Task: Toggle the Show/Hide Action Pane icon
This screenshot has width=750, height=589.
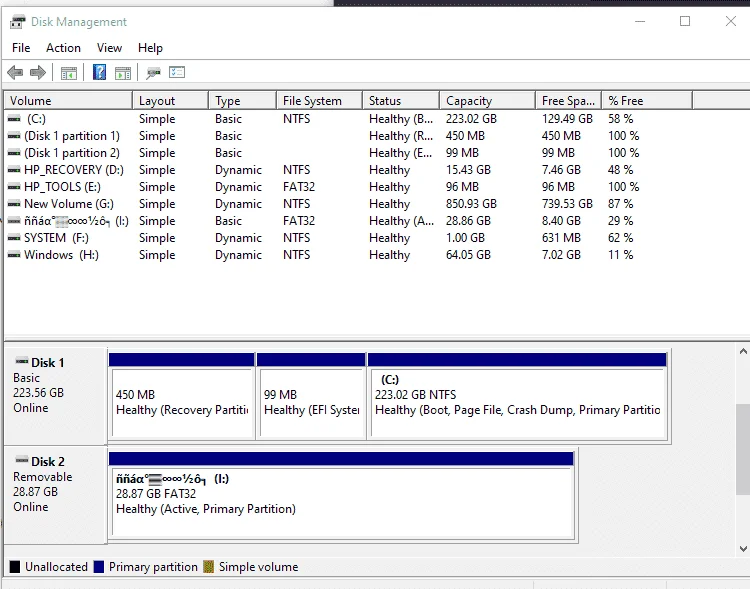Action: 123,73
